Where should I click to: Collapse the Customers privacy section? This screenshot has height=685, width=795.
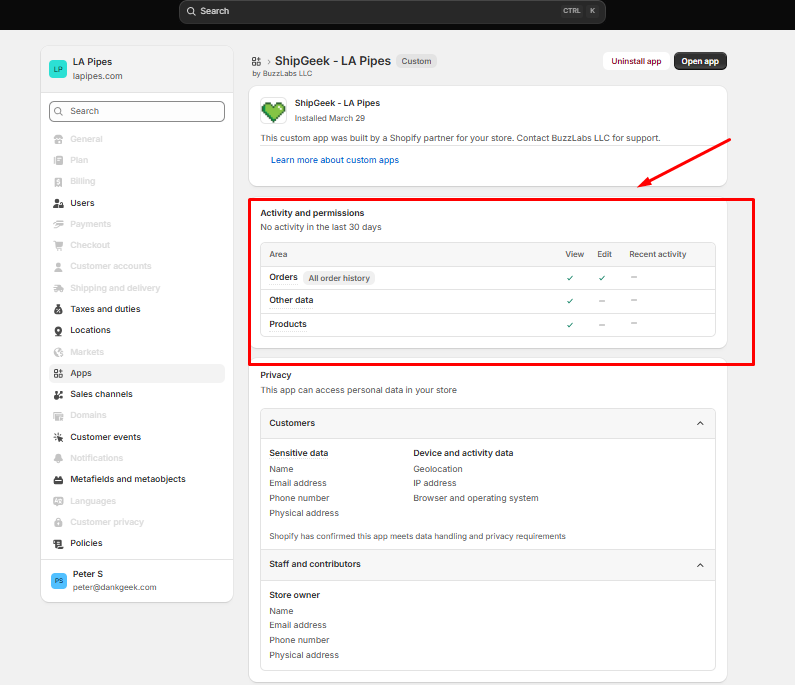pos(700,423)
